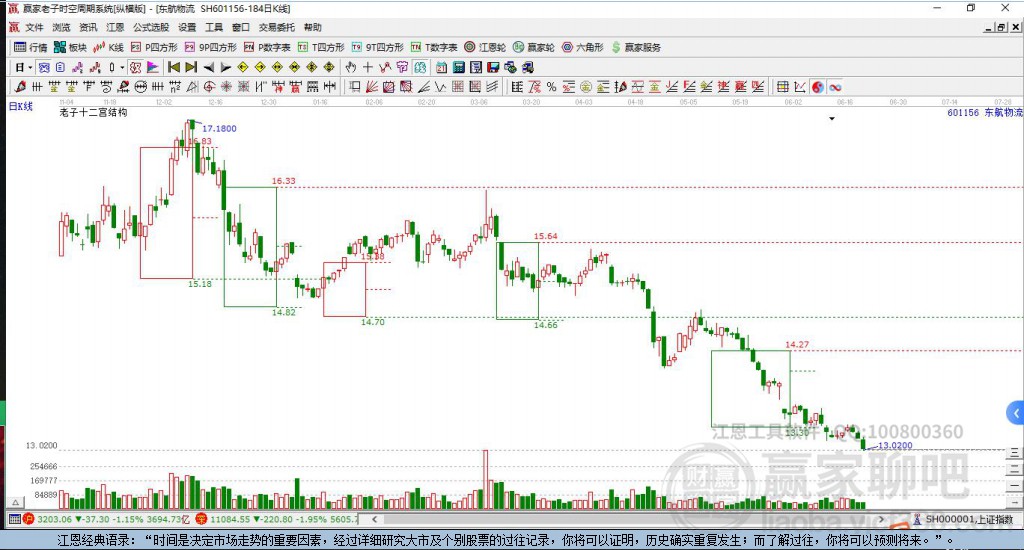Click the 17.1800 high price label
The image size is (1024, 550).
click(219, 129)
